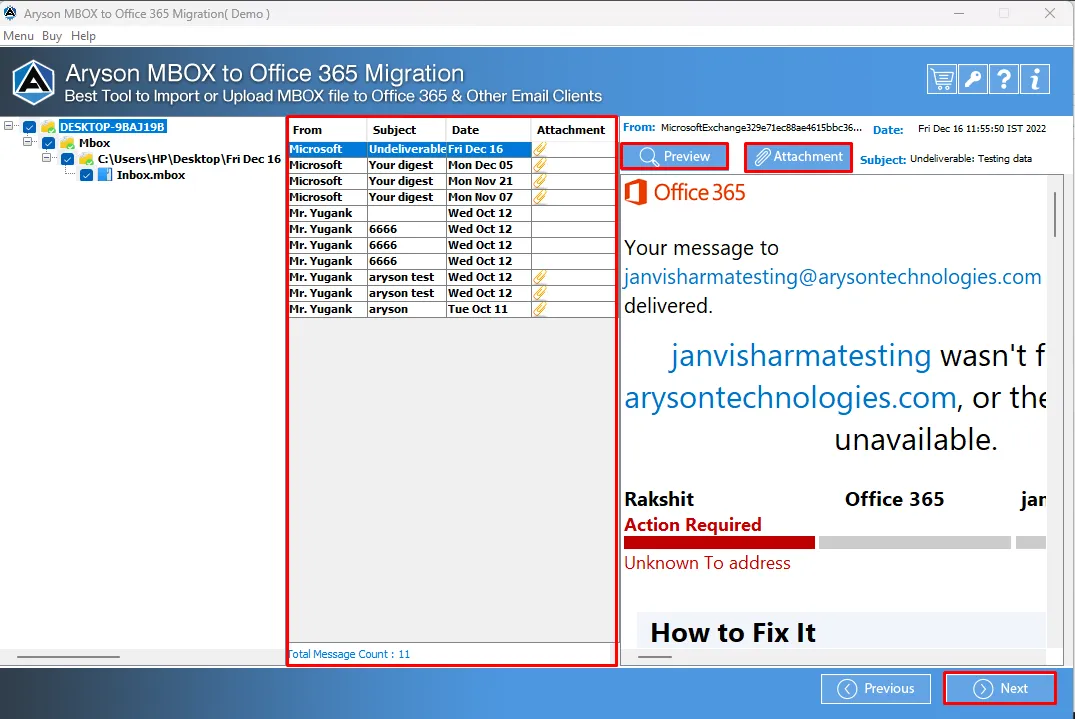Click the info about icon

tap(1035, 80)
